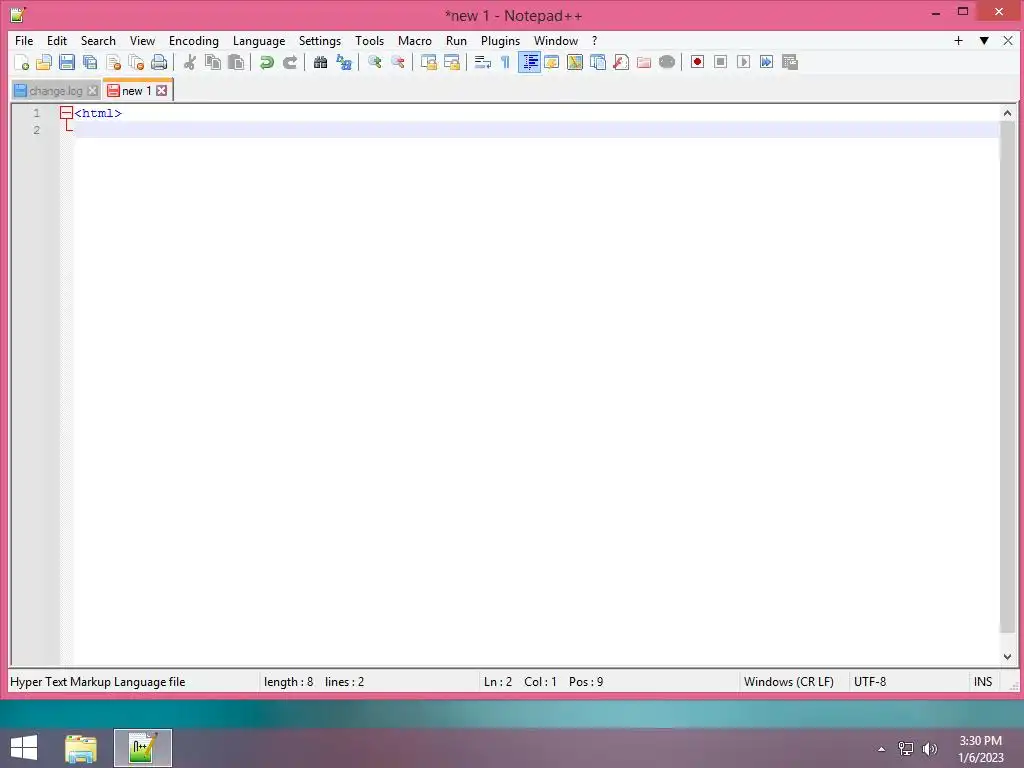Toggle the indent guide toolbar button
The image size is (1024, 768).
[529, 62]
